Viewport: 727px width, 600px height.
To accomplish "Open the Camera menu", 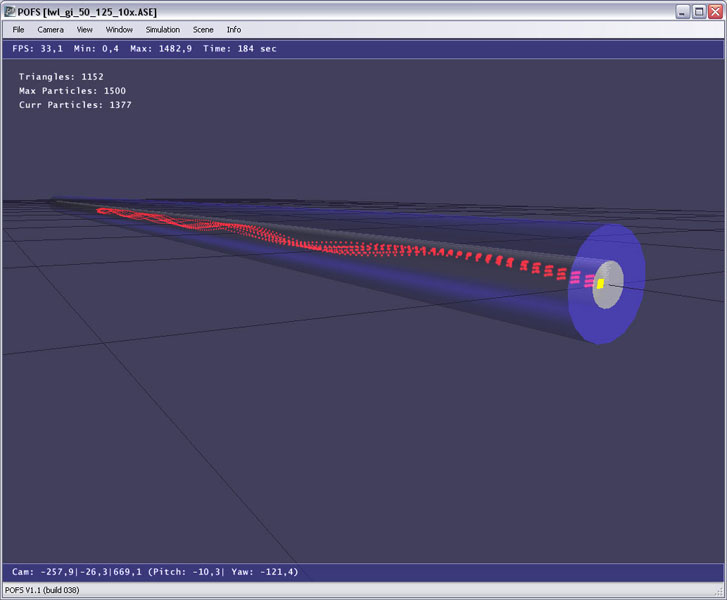I will (50, 30).
